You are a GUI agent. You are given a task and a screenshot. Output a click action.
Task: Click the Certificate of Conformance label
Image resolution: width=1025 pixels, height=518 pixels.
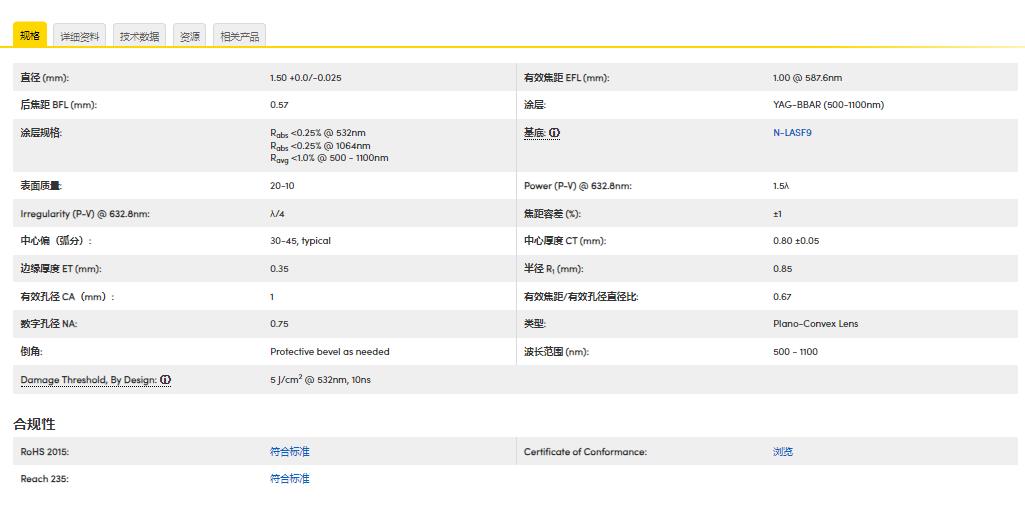tap(585, 452)
